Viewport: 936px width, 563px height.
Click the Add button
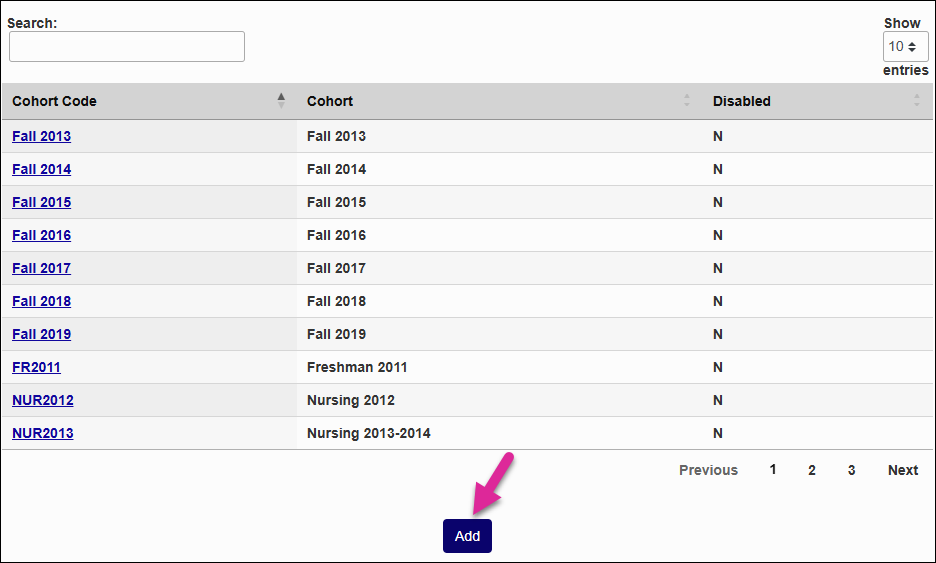tap(467, 536)
